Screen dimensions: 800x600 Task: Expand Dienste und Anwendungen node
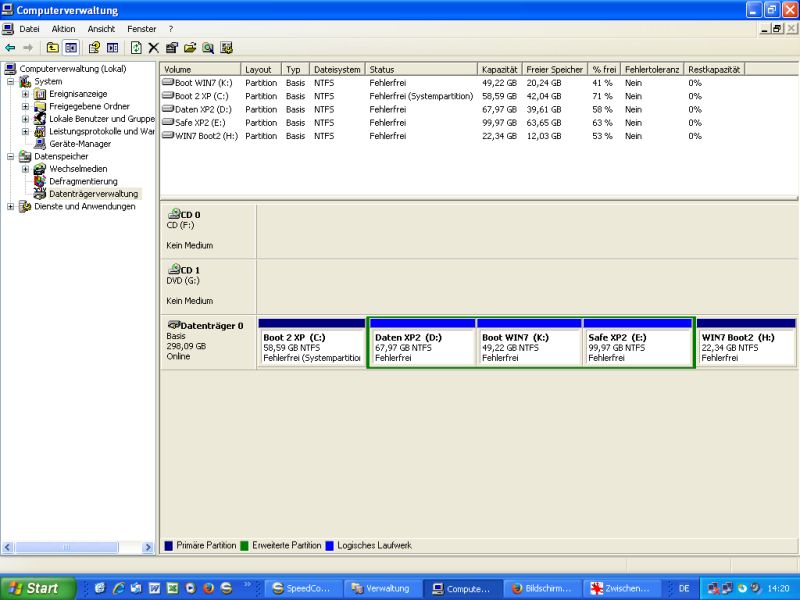click(10, 207)
